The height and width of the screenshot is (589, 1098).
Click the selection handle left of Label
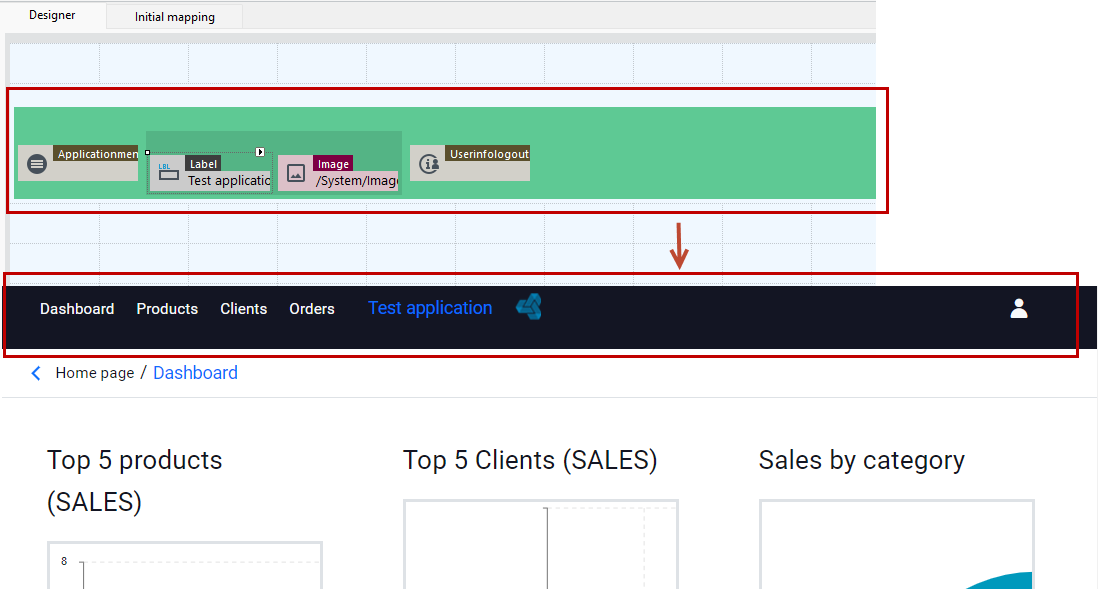[x=147, y=152]
